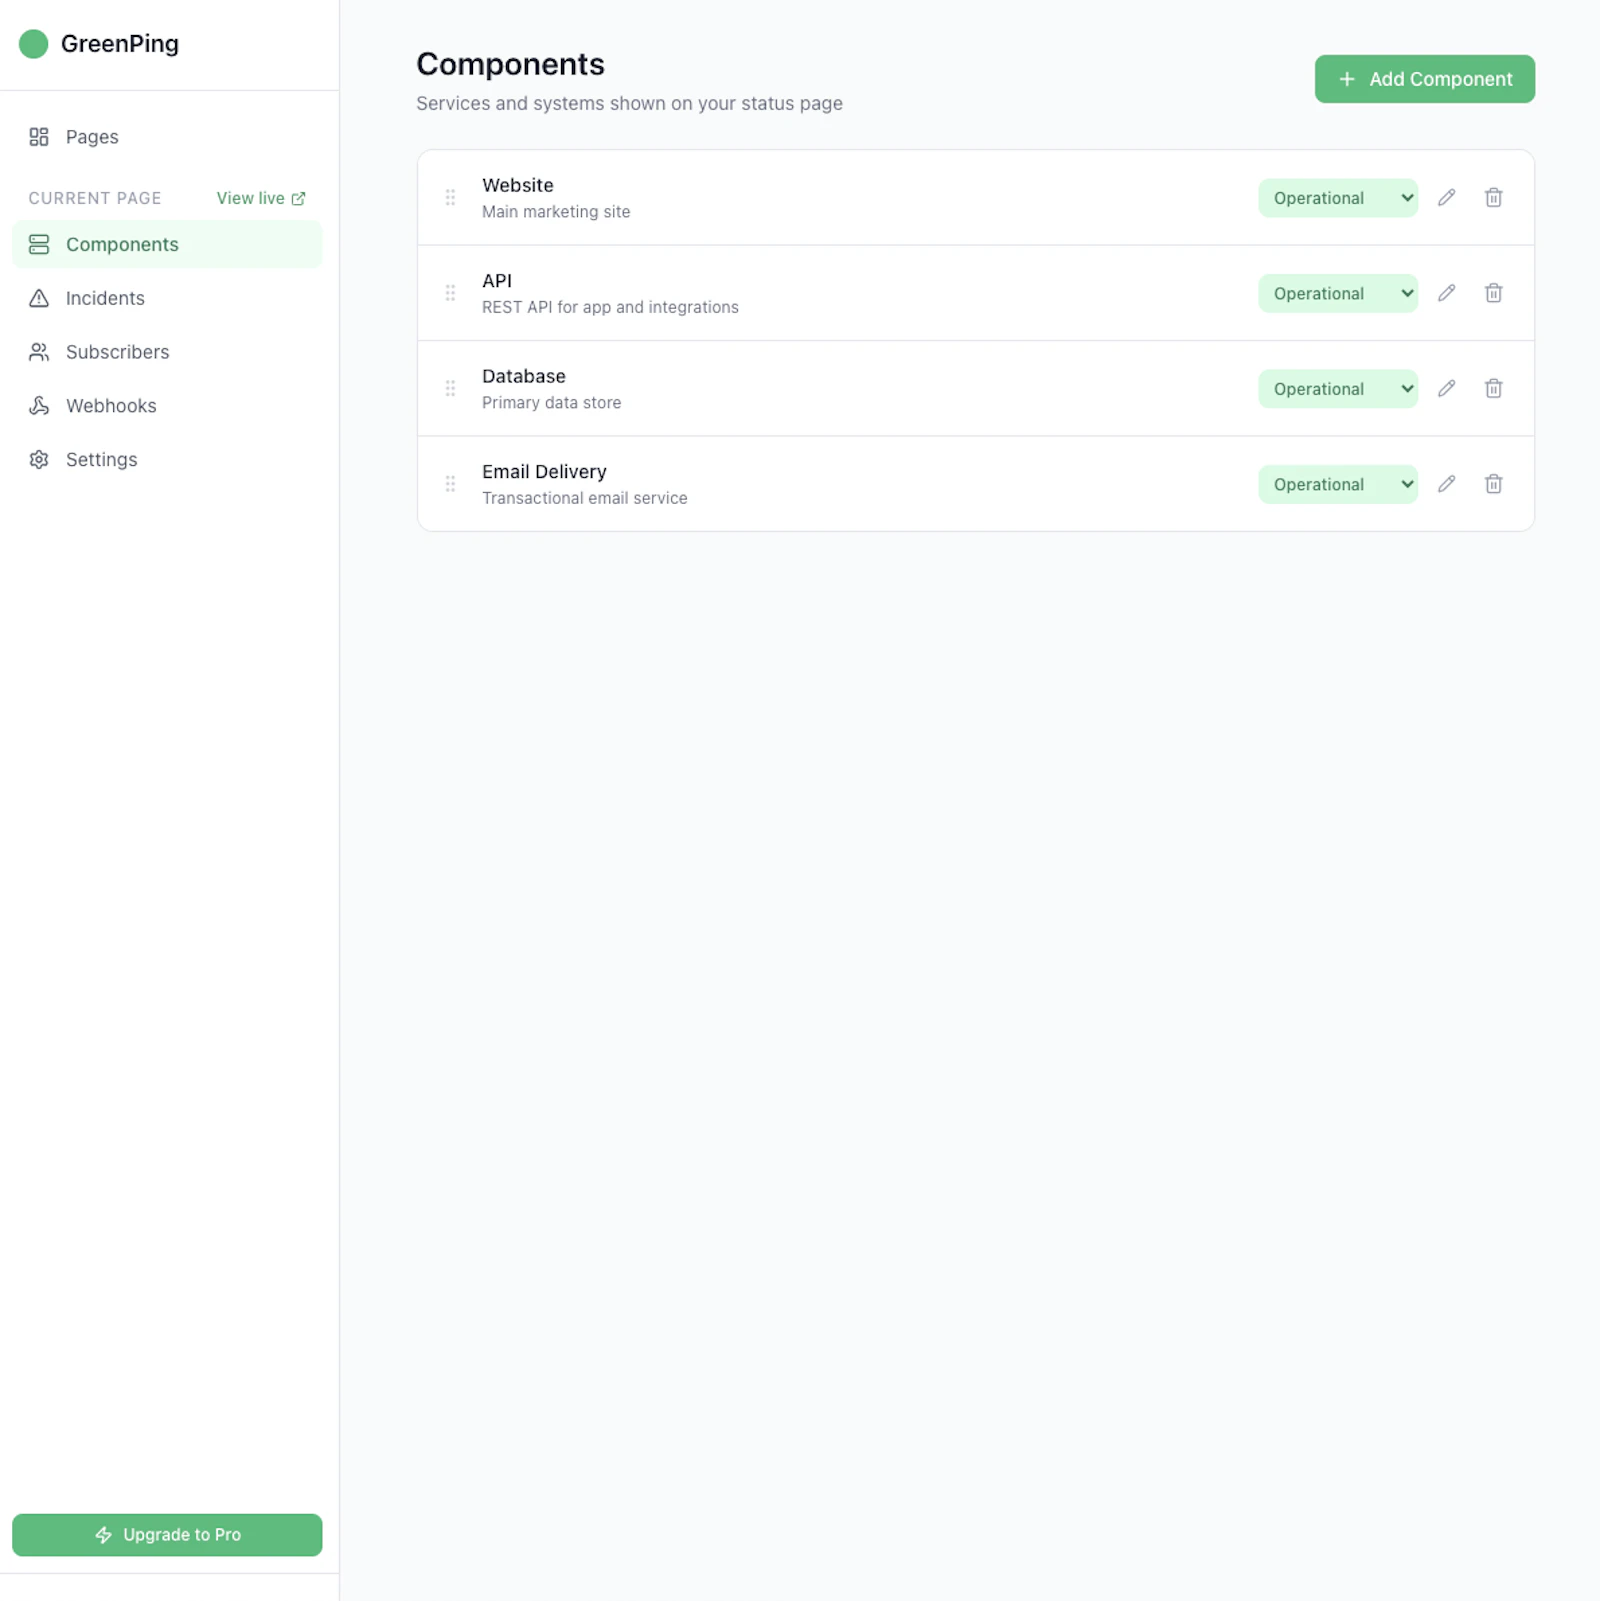This screenshot has height=1601, width=1600.
Task: Click the GreenPing brand name
Action: [120, 44]
